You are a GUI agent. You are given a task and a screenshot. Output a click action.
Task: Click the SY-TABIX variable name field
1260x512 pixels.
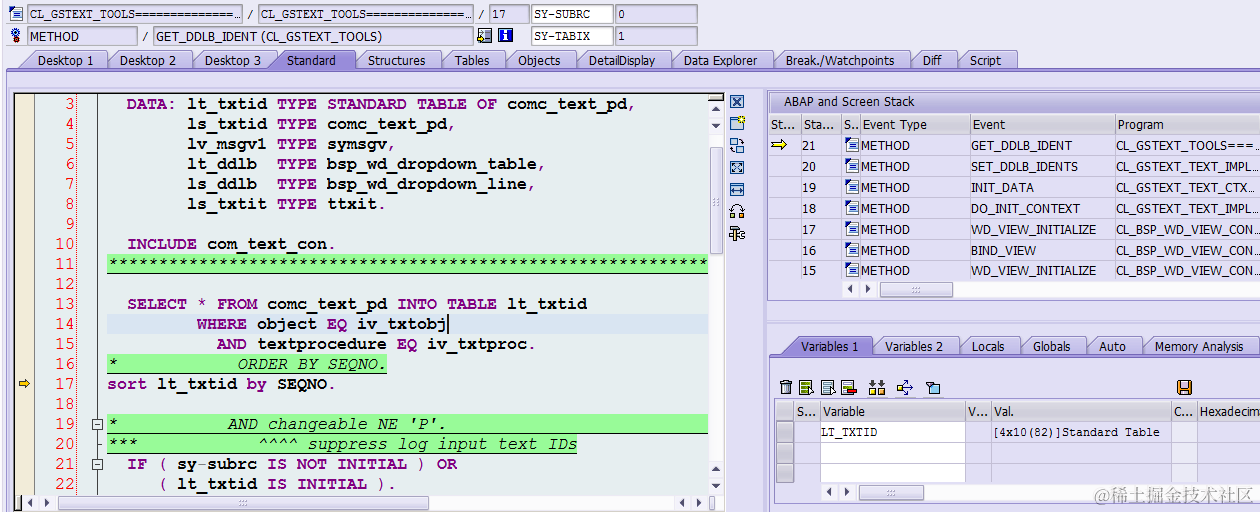pos(571,36)
